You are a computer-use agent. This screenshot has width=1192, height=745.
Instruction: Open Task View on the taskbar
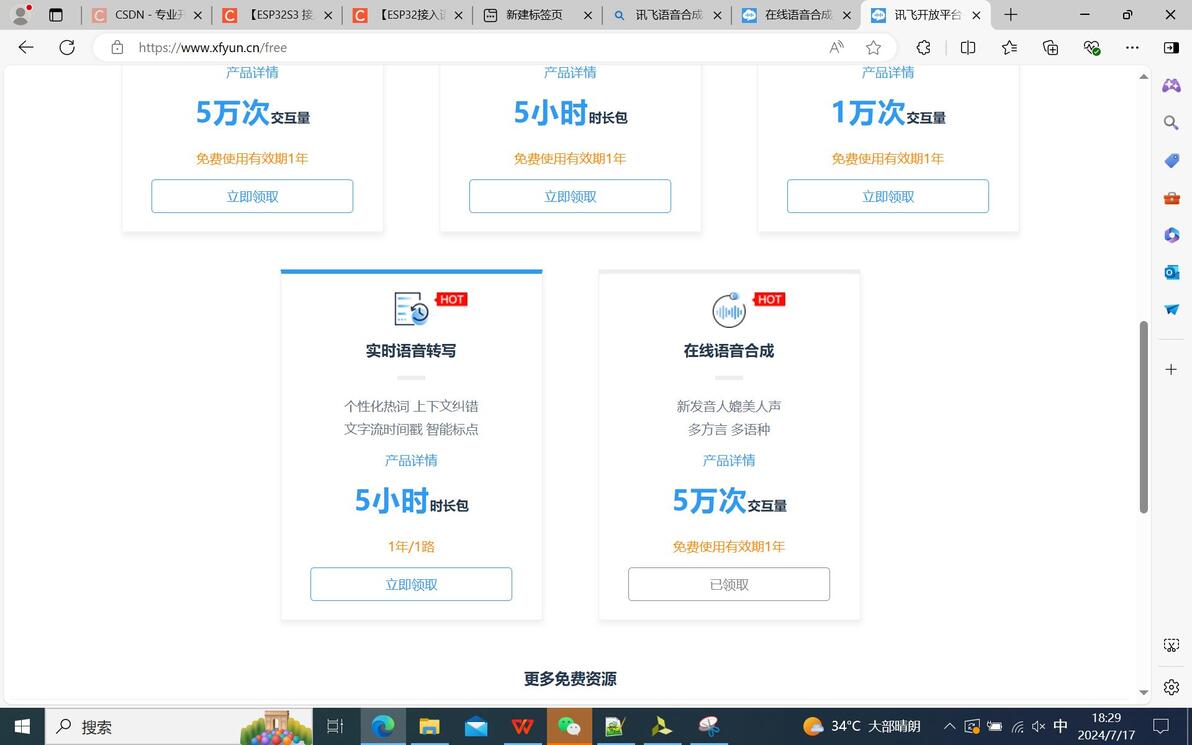(335, 726)
